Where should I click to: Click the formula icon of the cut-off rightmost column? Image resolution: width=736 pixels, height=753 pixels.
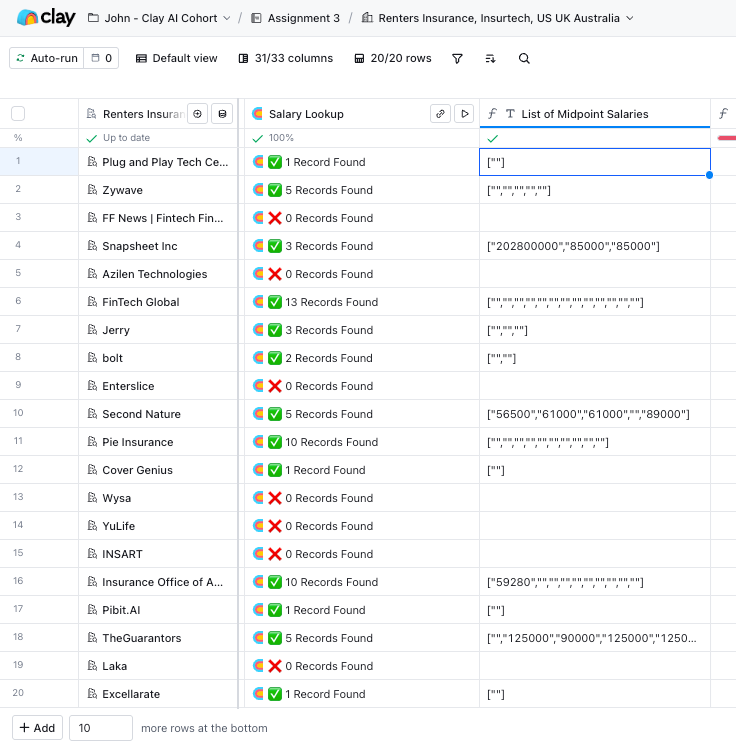coord(723,113)
